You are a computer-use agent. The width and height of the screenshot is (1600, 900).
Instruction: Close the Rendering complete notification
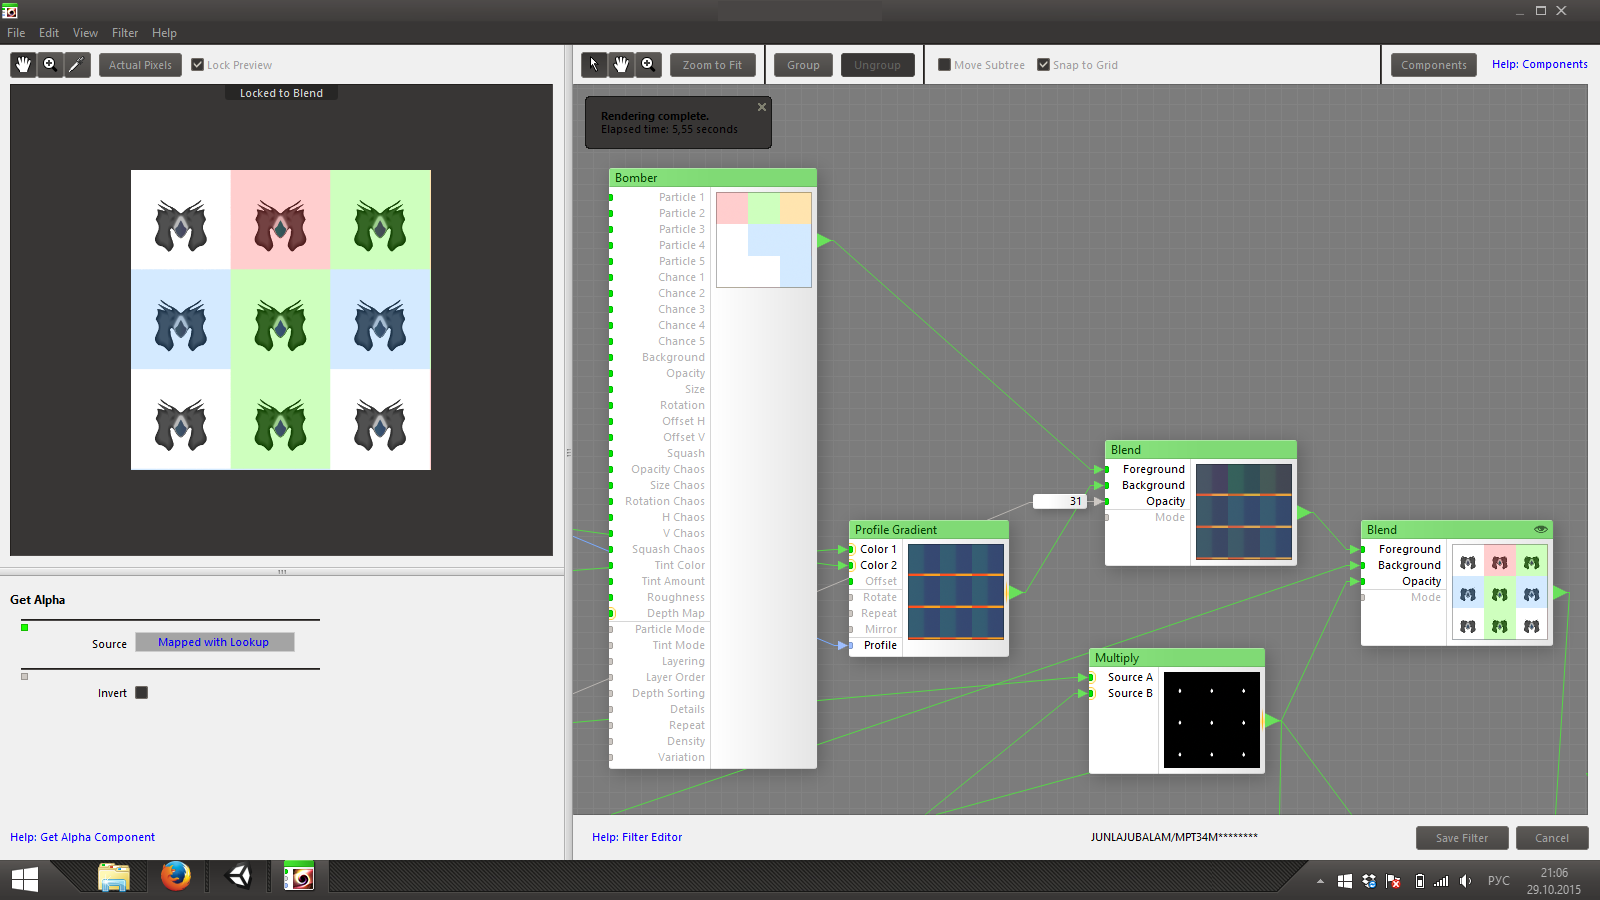[x=762, y=107]
